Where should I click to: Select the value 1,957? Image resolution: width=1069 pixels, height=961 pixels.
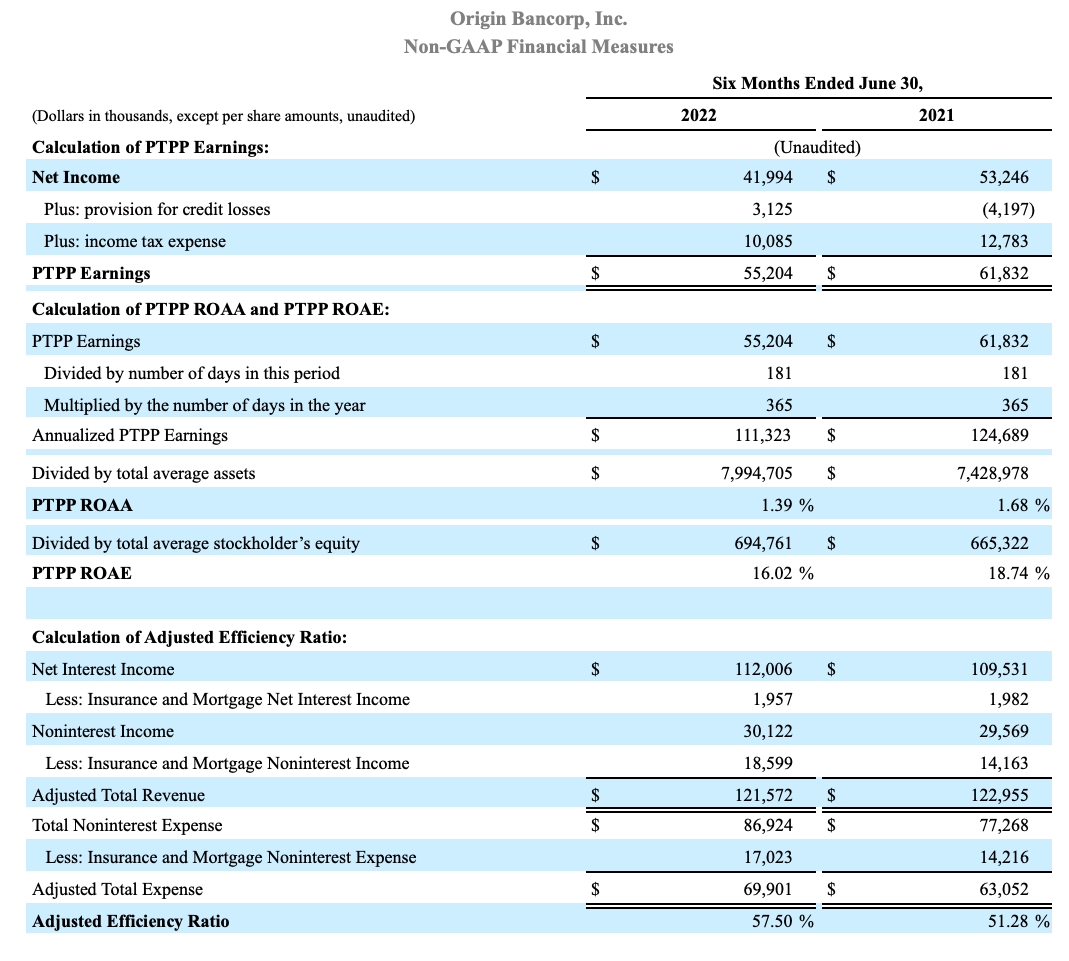tap(772, 699)
